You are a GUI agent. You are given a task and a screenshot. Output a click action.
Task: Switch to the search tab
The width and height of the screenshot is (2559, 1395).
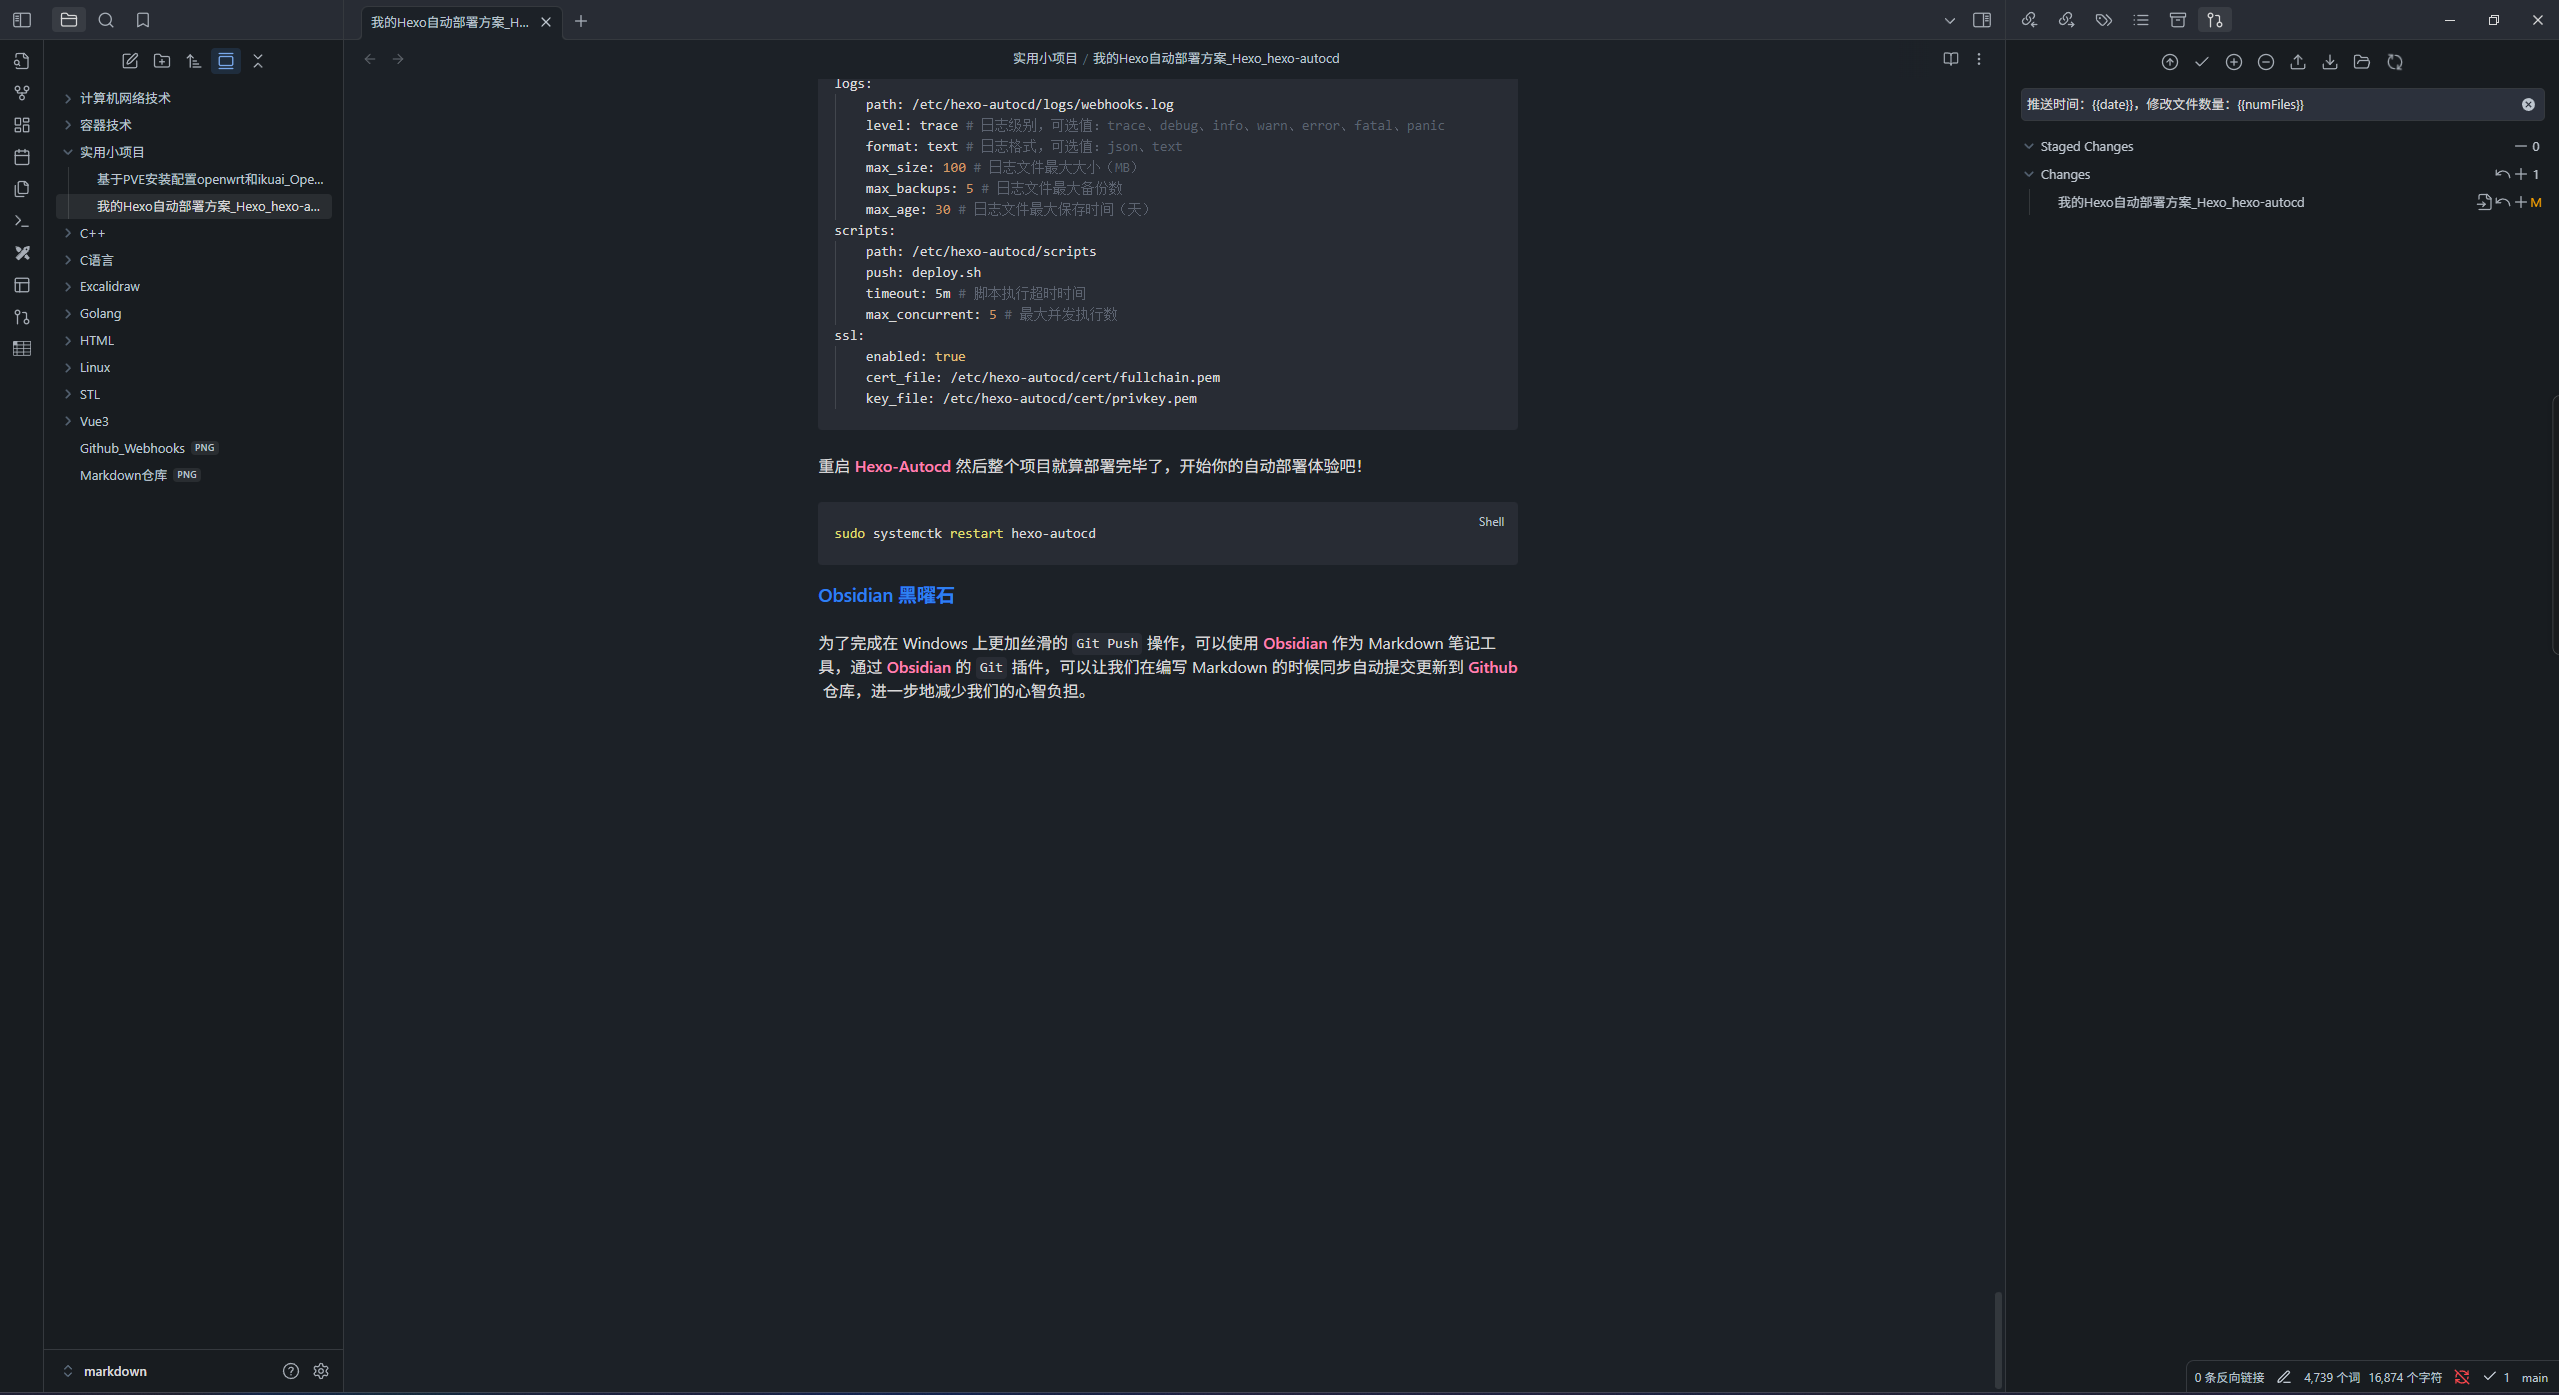[106, 20]
